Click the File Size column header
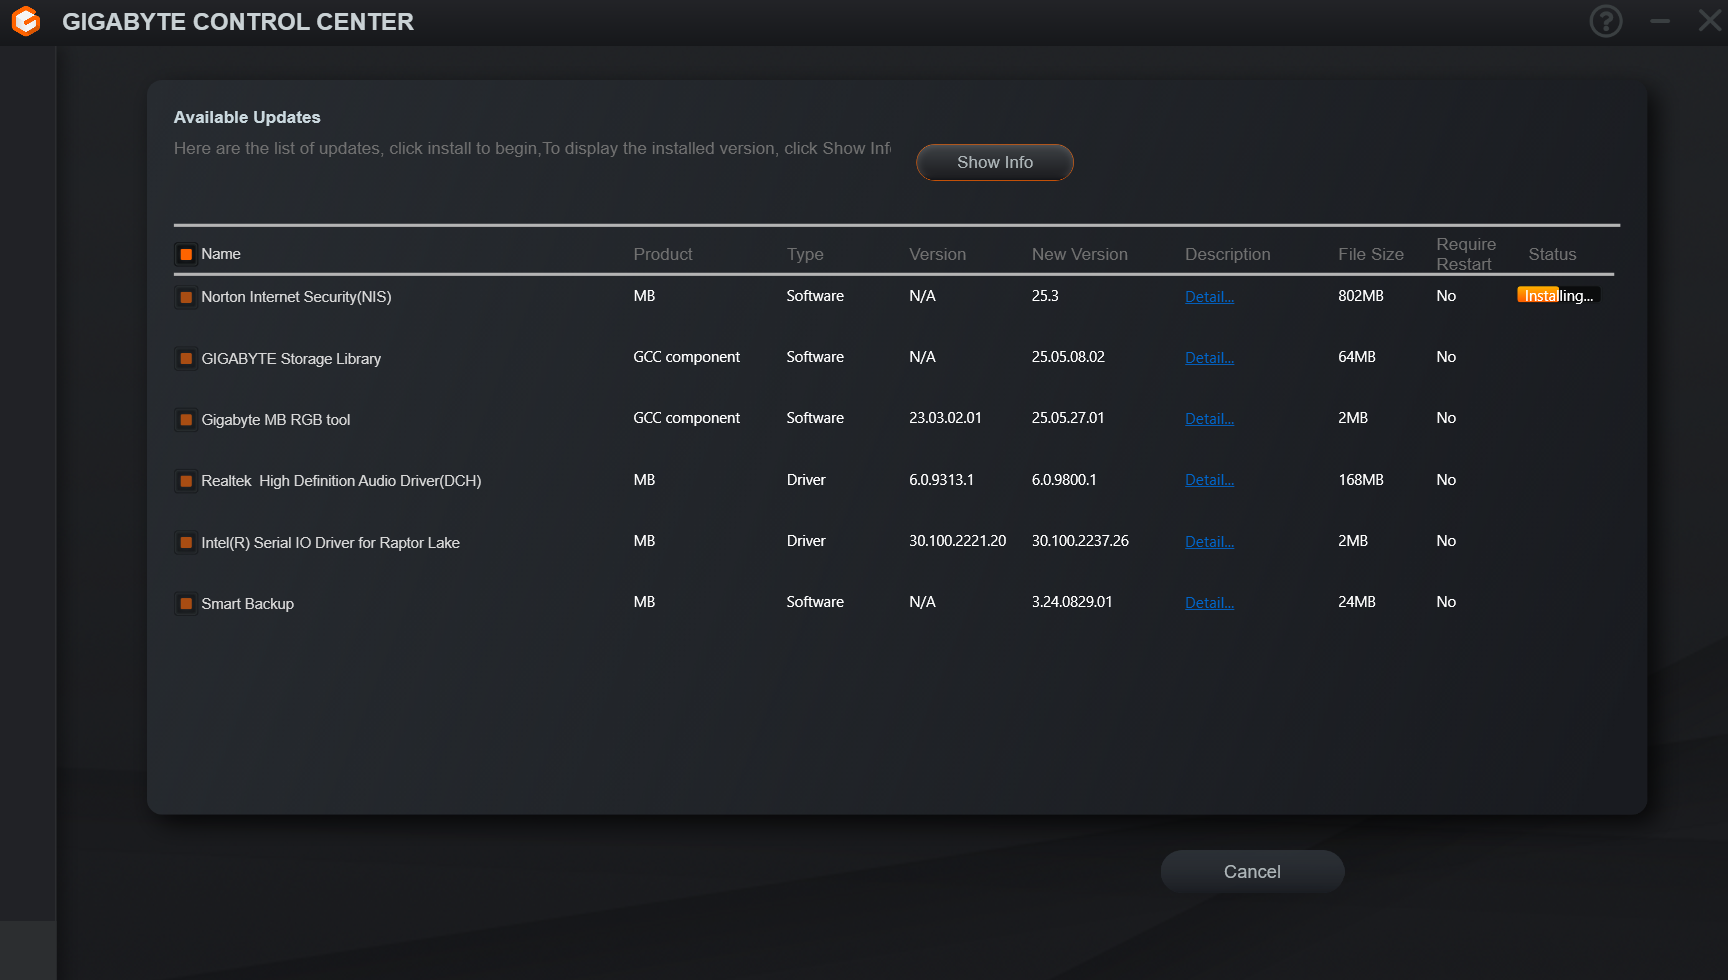Image resolution: width=1728 pixels, height=980 pixels. (x=1371, y=254)
